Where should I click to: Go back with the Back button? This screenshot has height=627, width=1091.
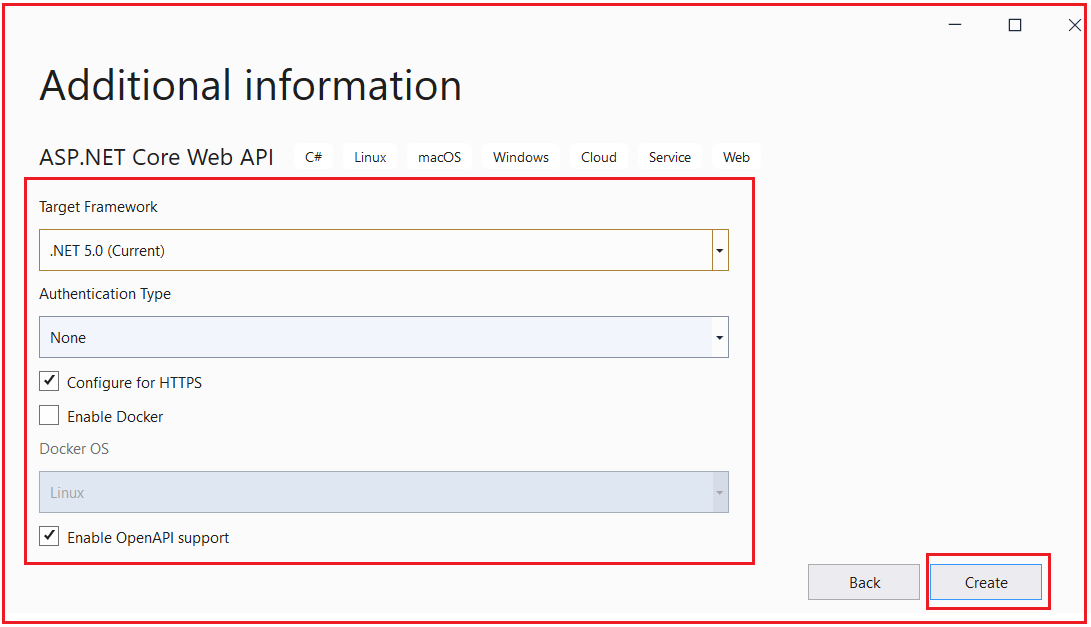point(863,582)
